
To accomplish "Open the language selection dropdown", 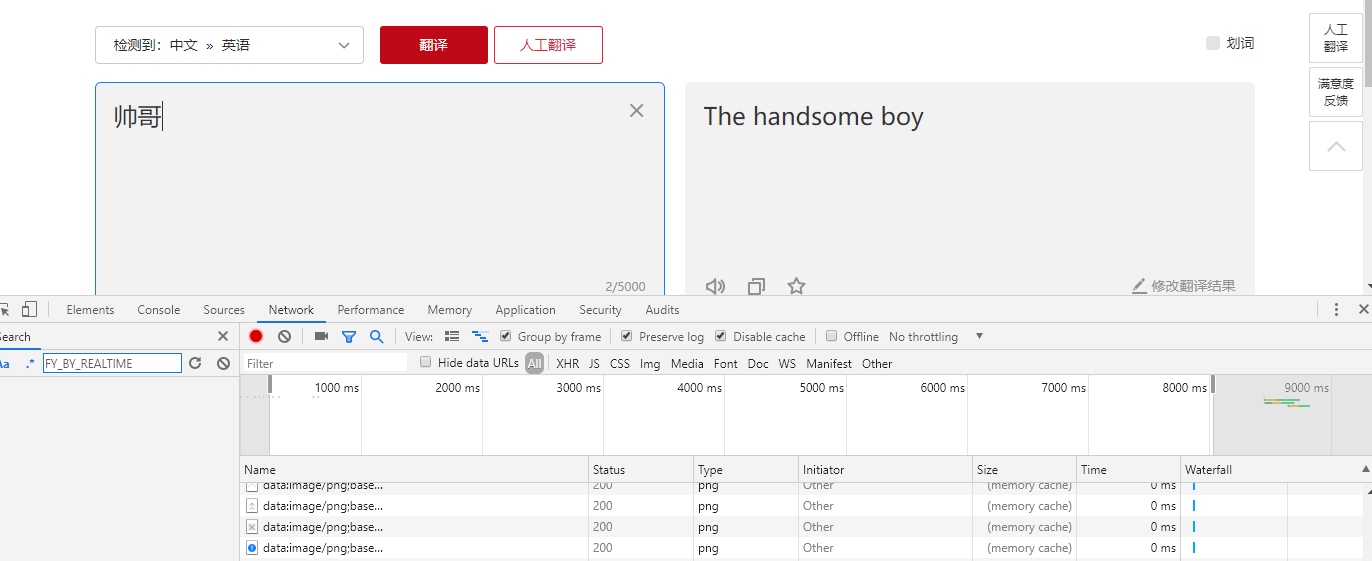I will (229, 45).
